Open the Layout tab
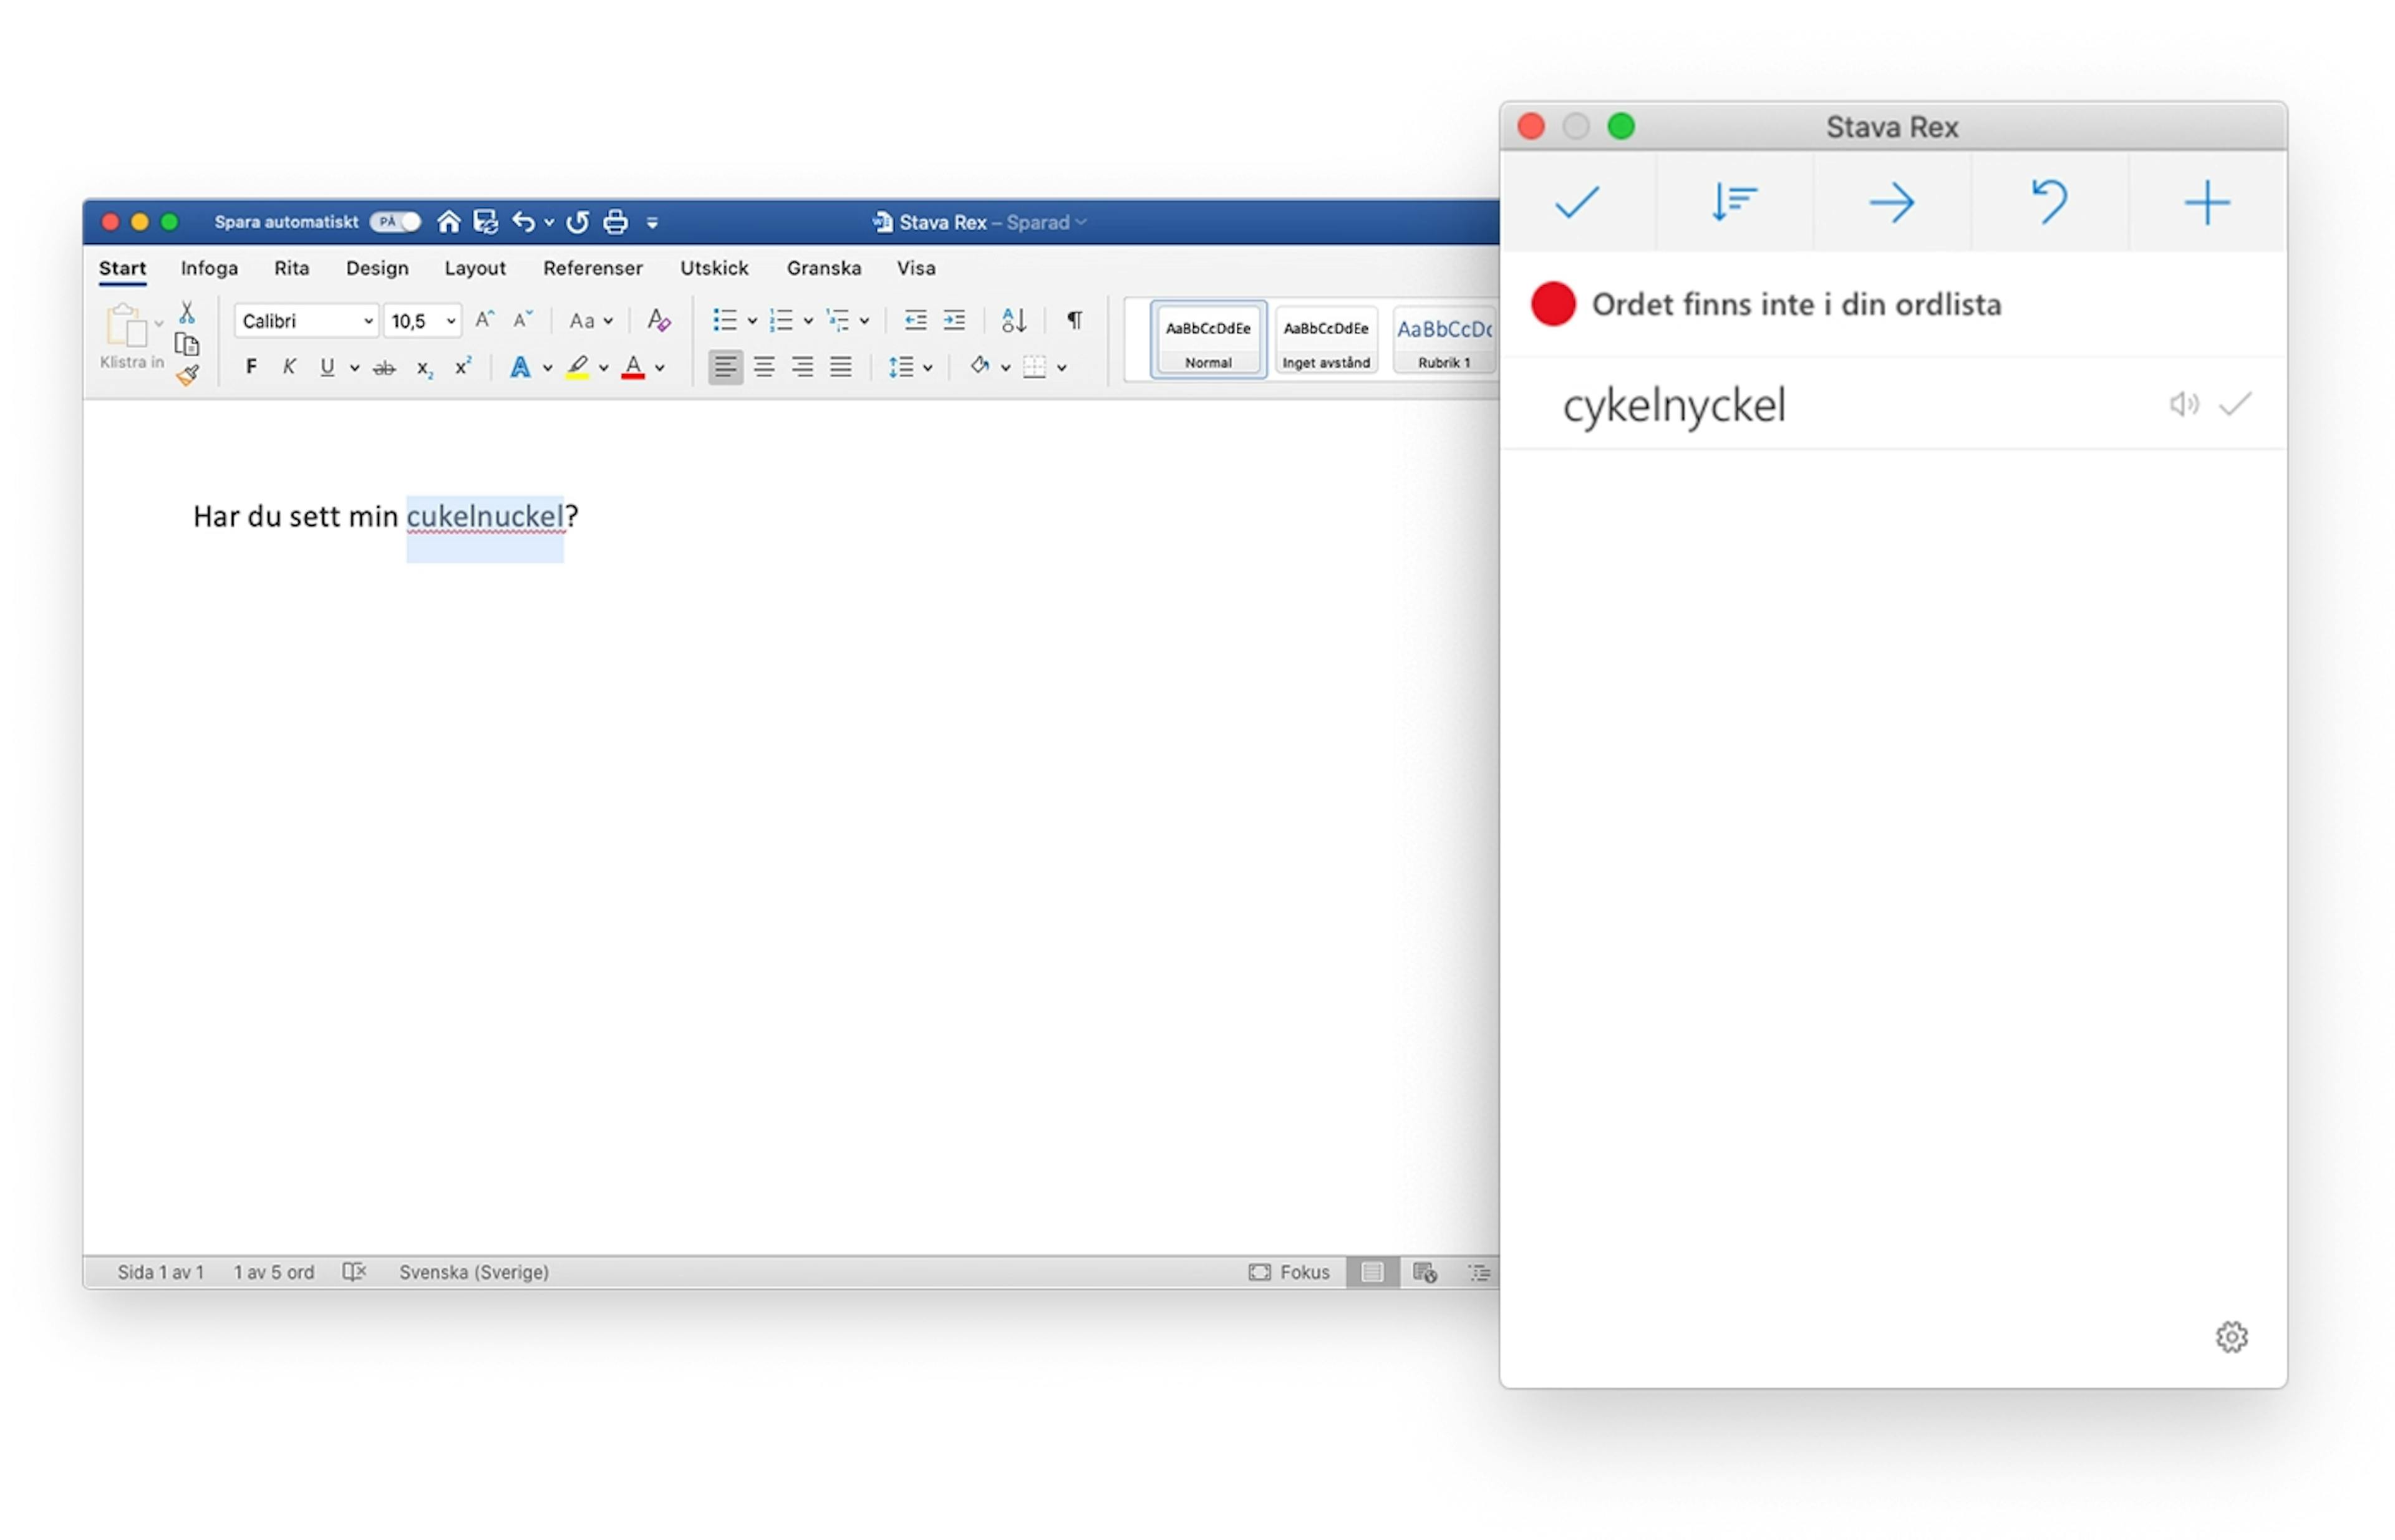 [x=475, y=268]
